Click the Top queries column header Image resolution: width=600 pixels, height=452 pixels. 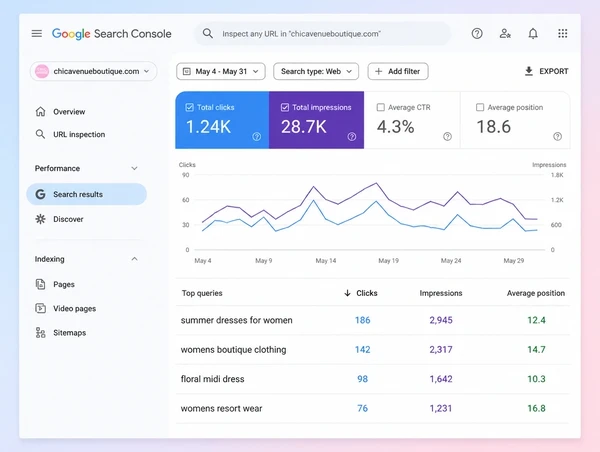pos(202,293)
